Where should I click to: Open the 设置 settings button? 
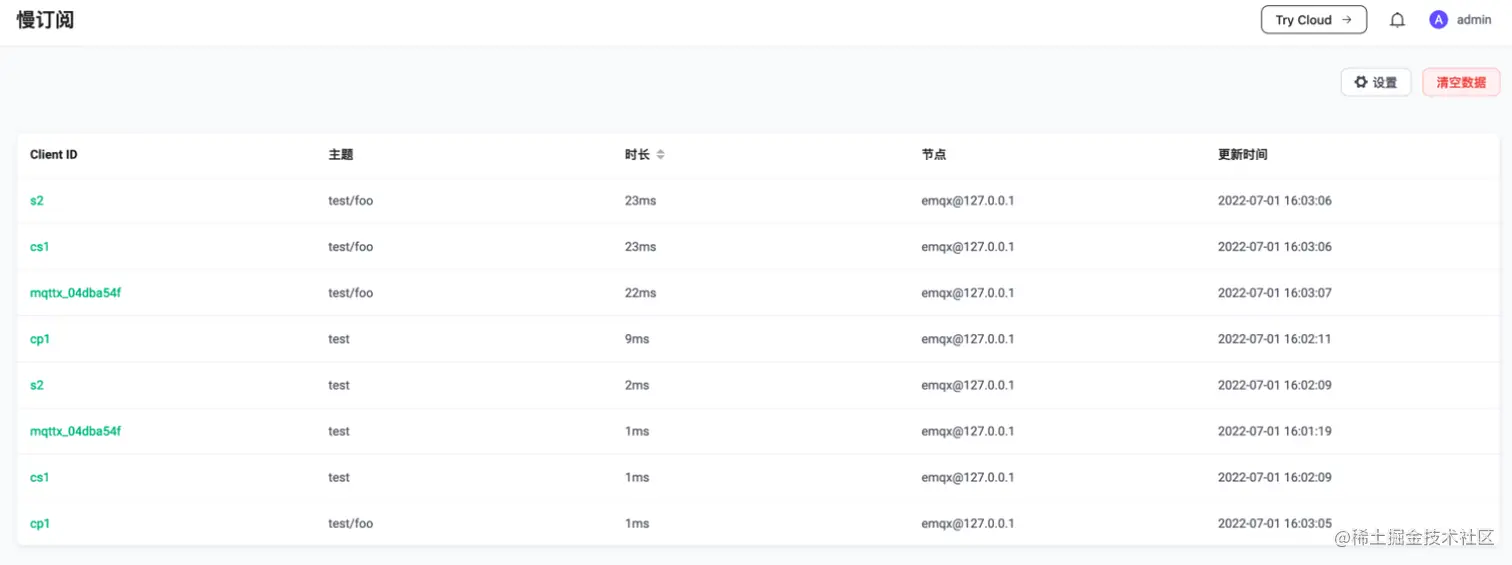pyautogui.click(x=1375, y=82)
